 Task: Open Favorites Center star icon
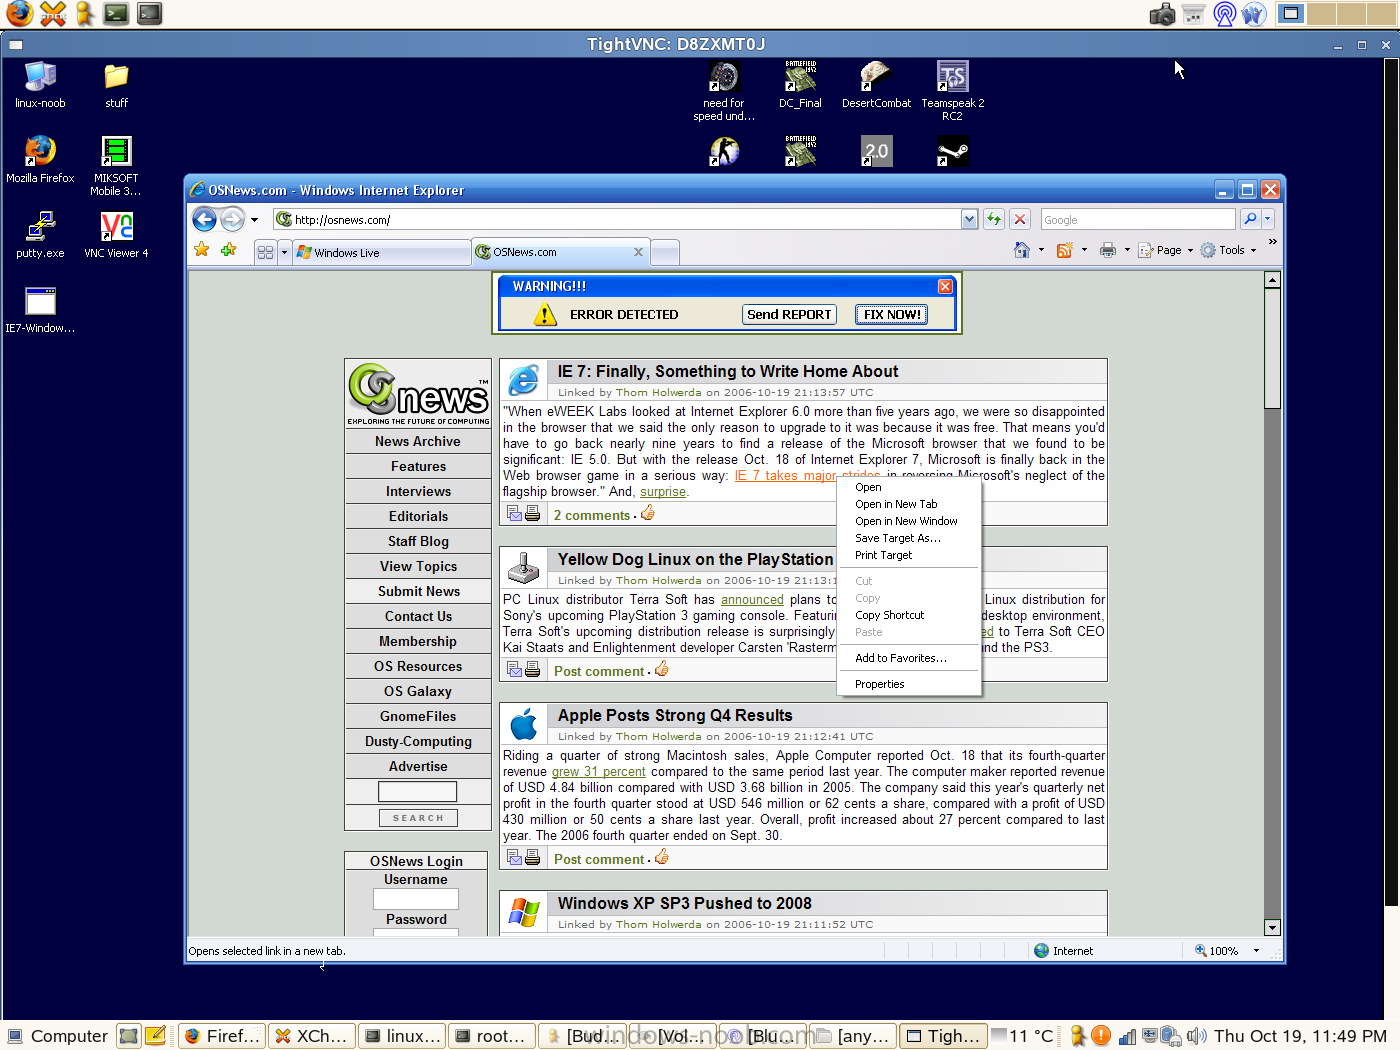coord(202,249)
